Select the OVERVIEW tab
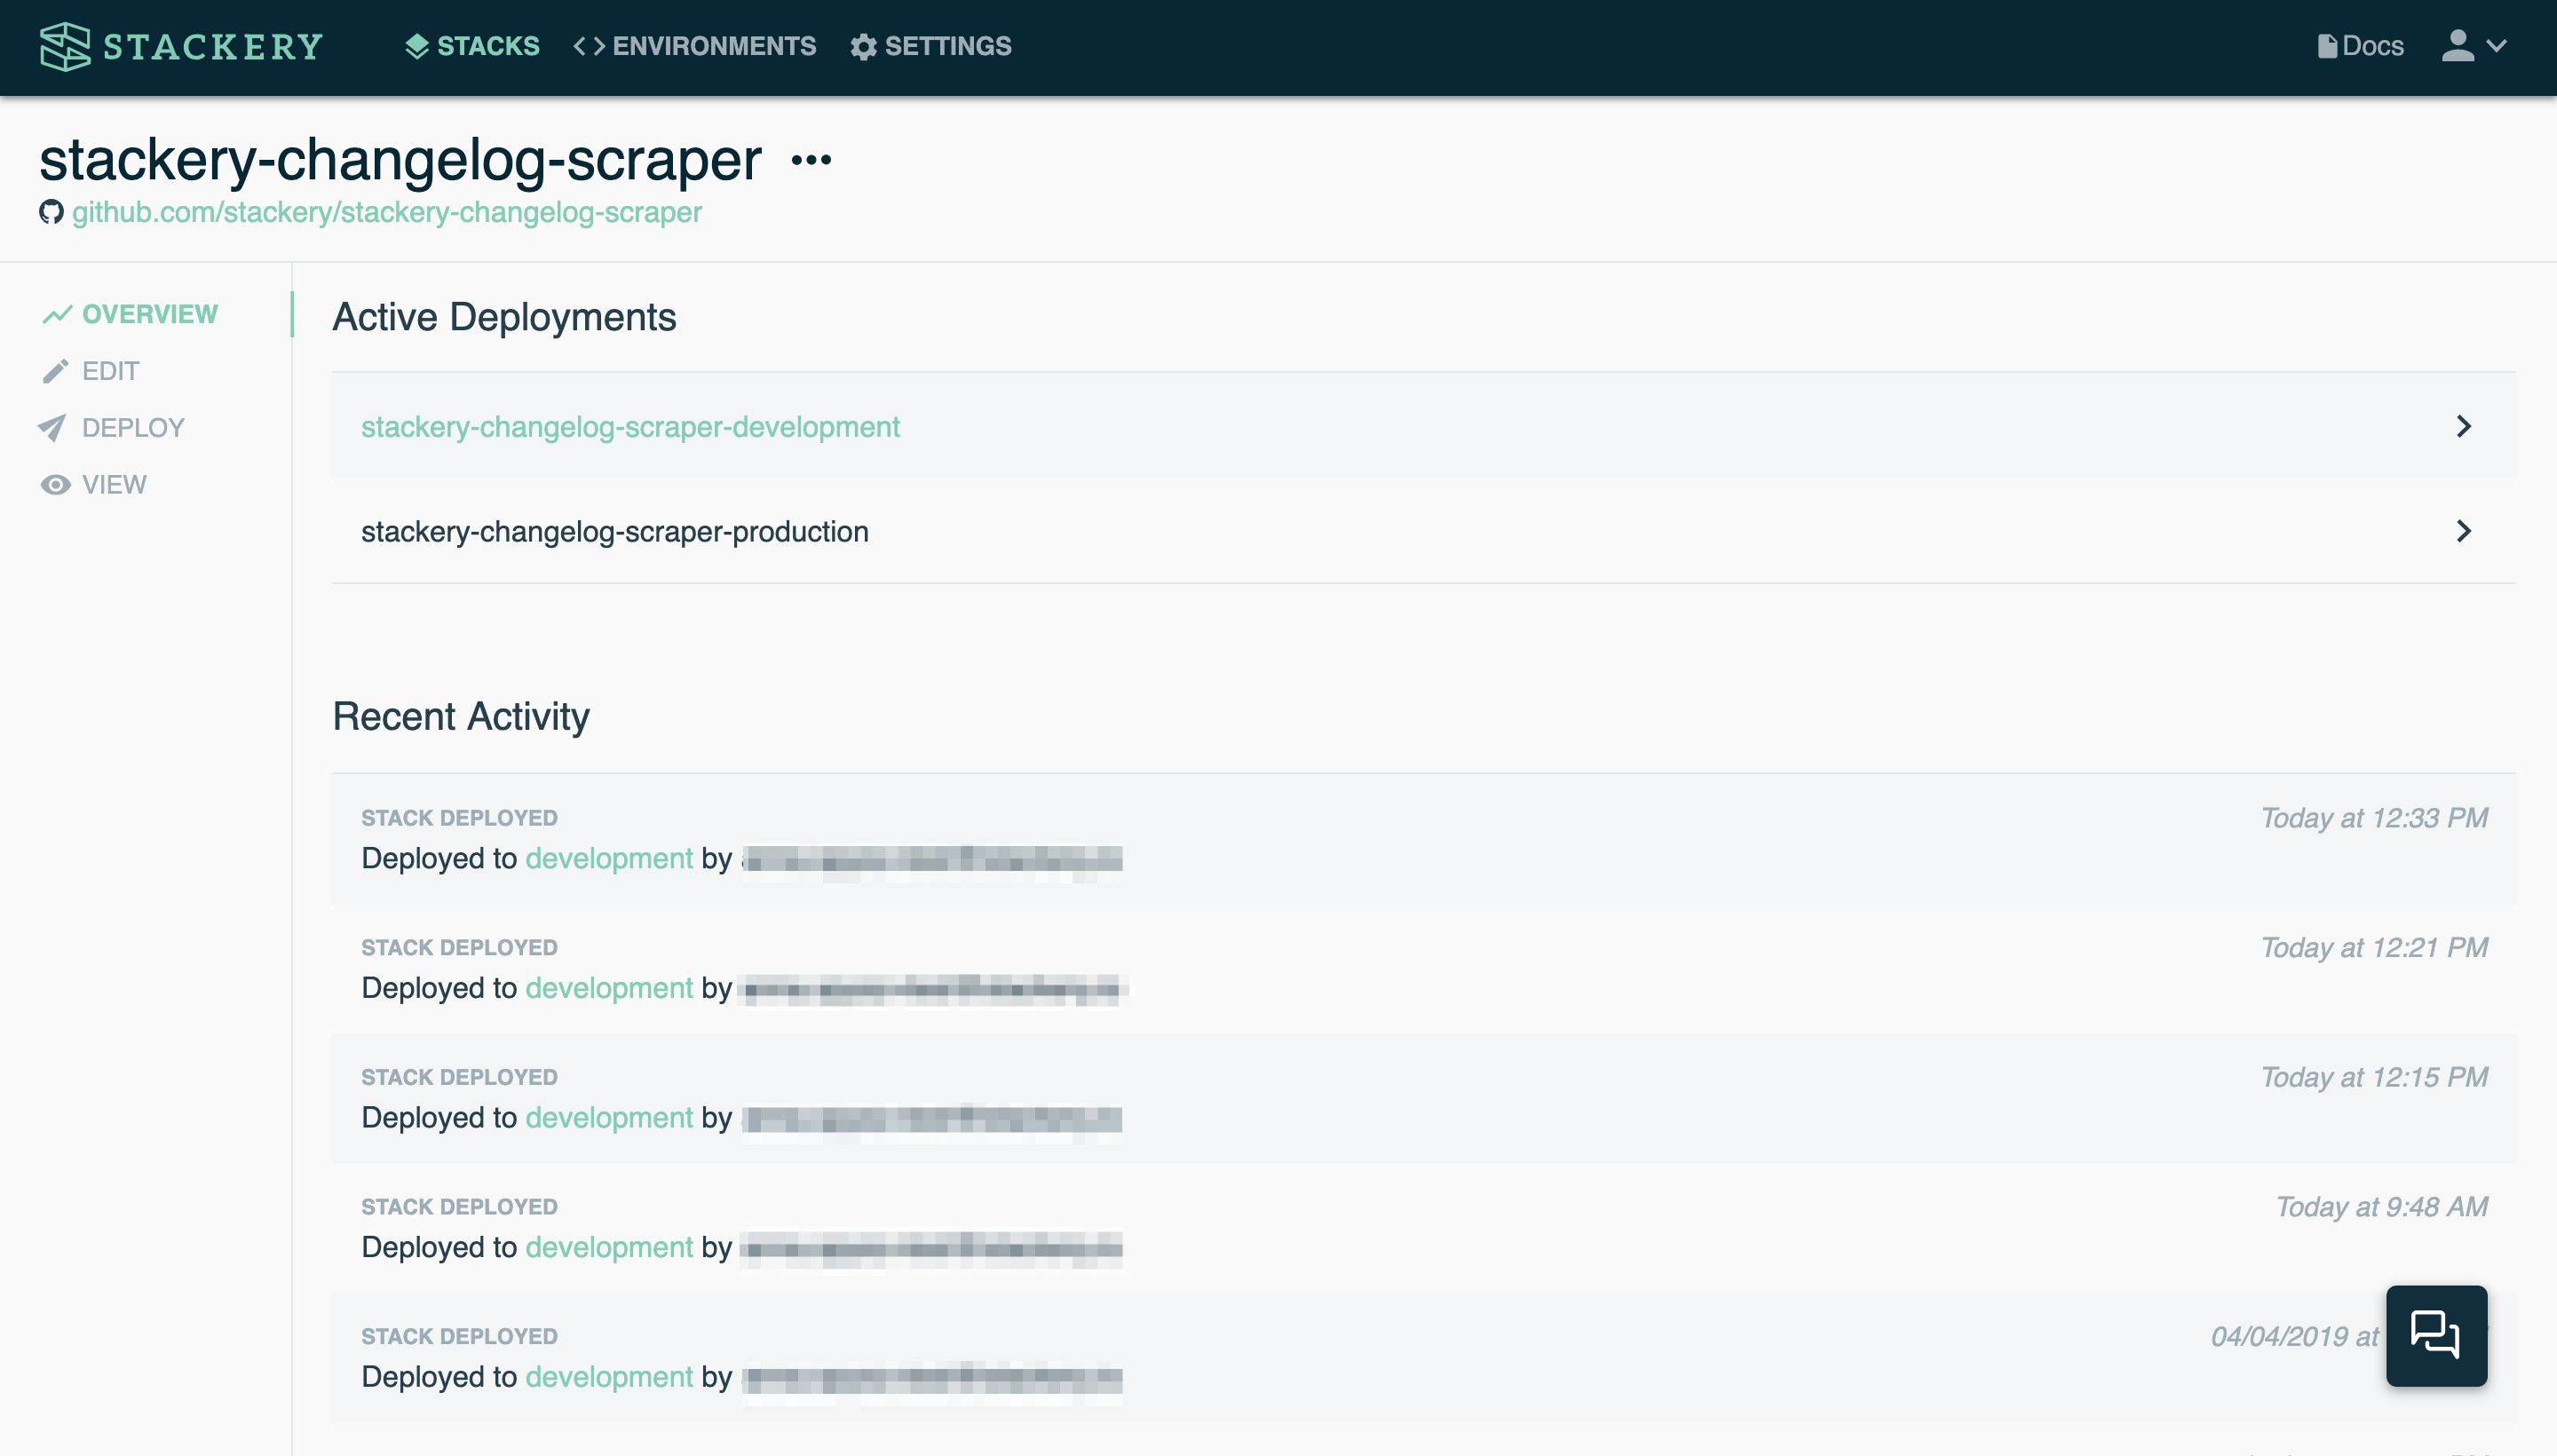Image resolution: width=2557 pixels, height=1456 pixels. point(149,313)
